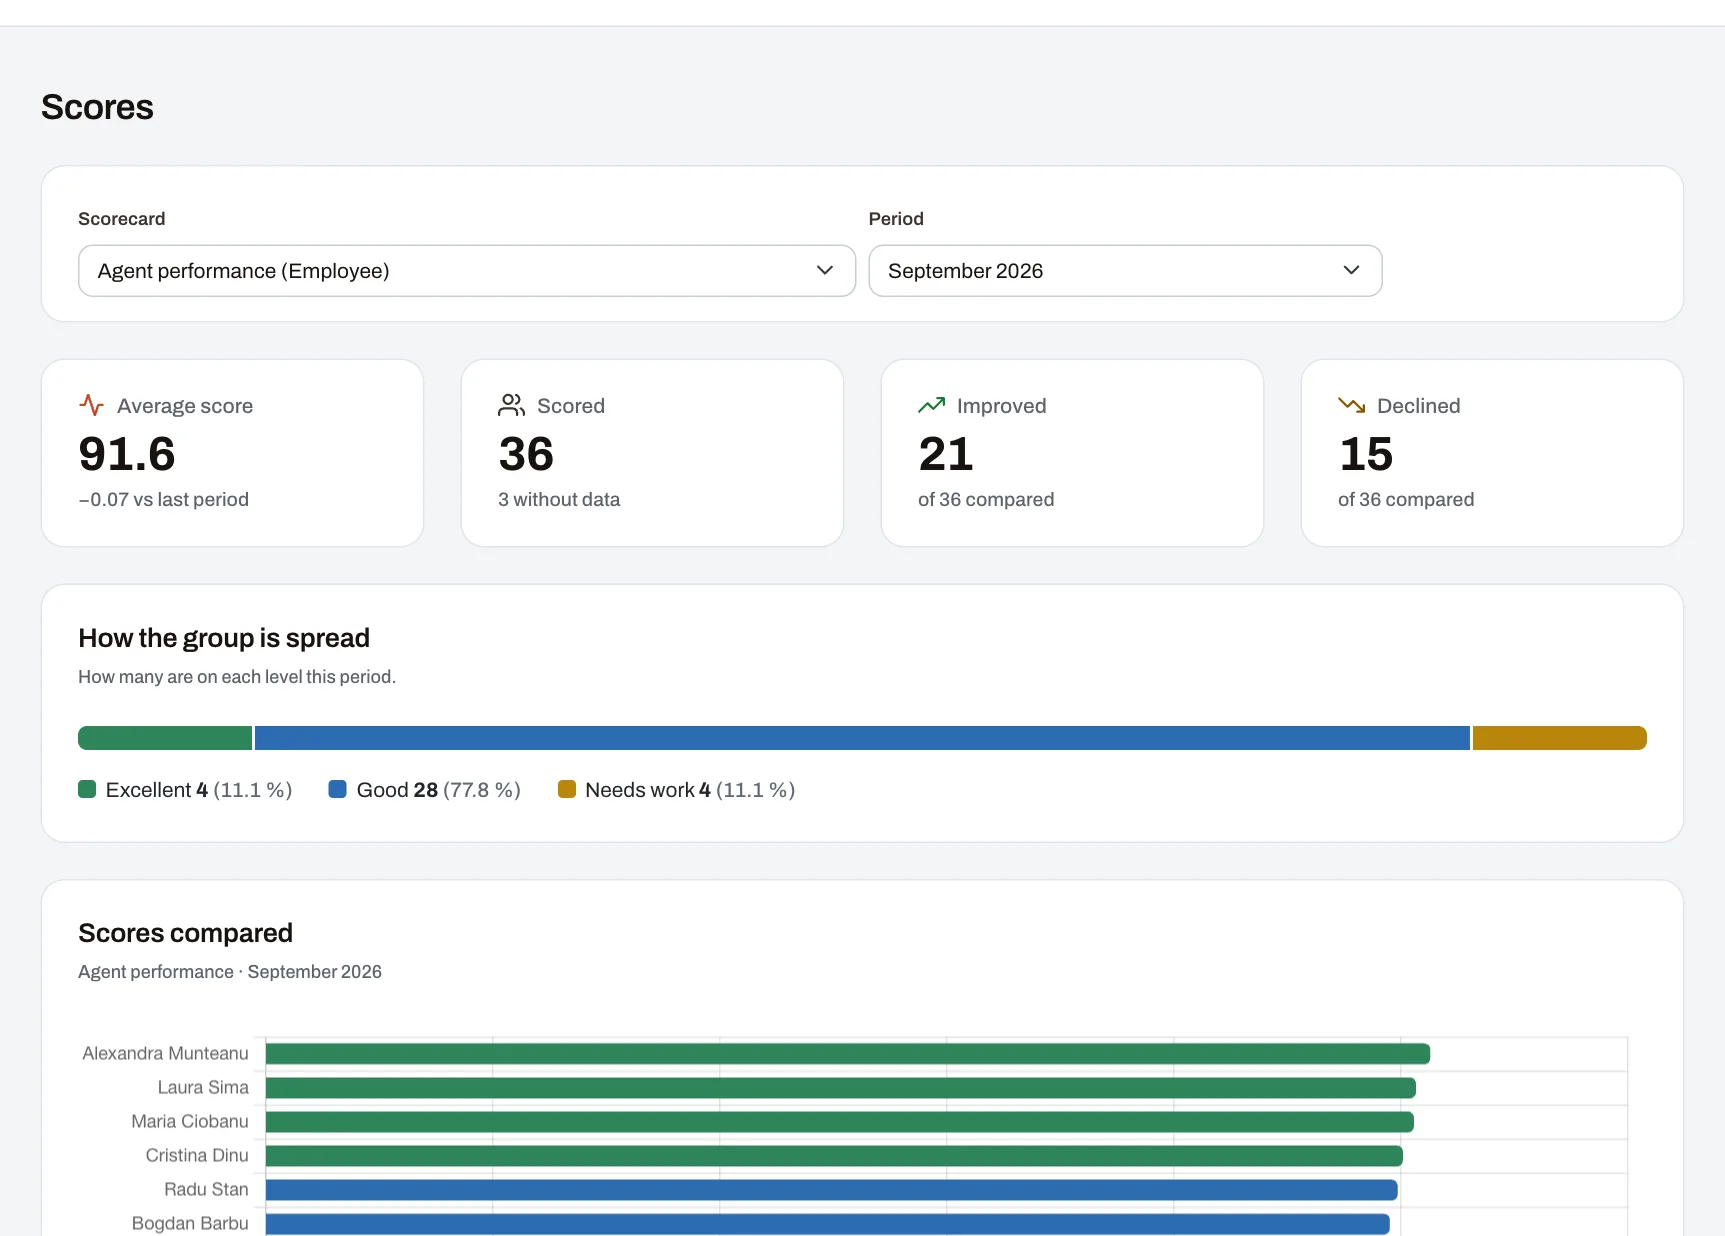Click the text '3 without data'
Screen dimensions: 1725x1236
coord(559,499)
